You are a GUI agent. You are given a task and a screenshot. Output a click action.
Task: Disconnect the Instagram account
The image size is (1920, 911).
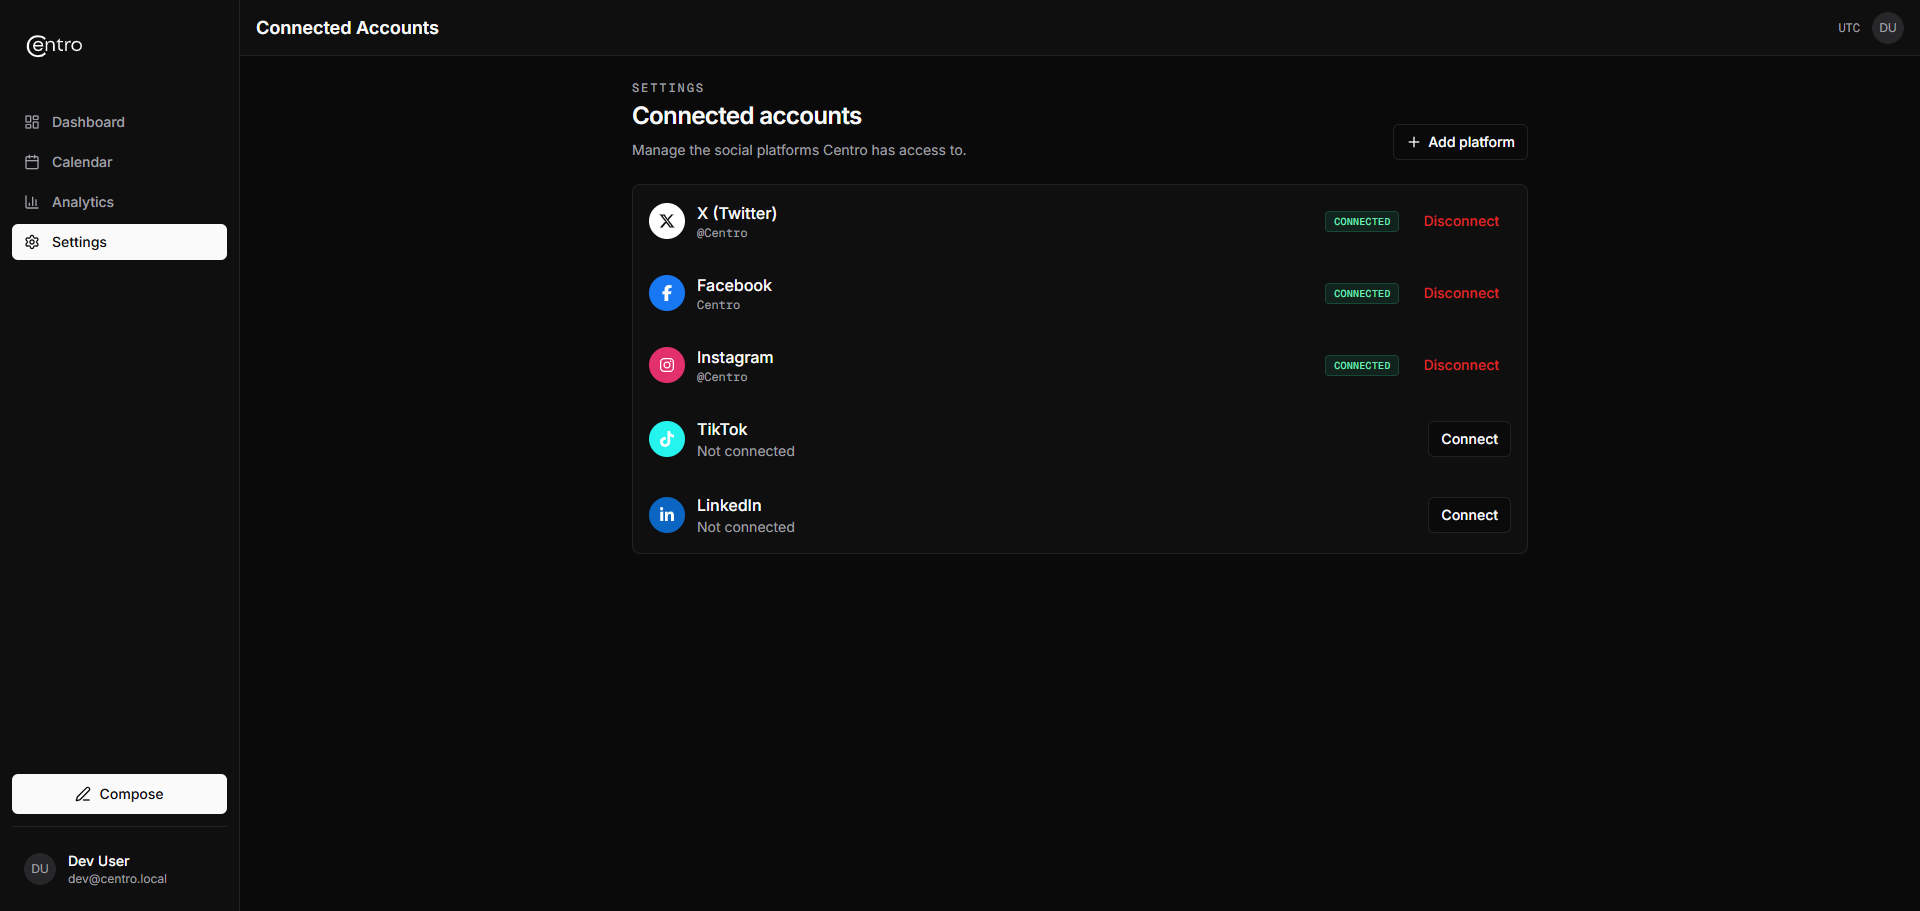point(1461,365)
